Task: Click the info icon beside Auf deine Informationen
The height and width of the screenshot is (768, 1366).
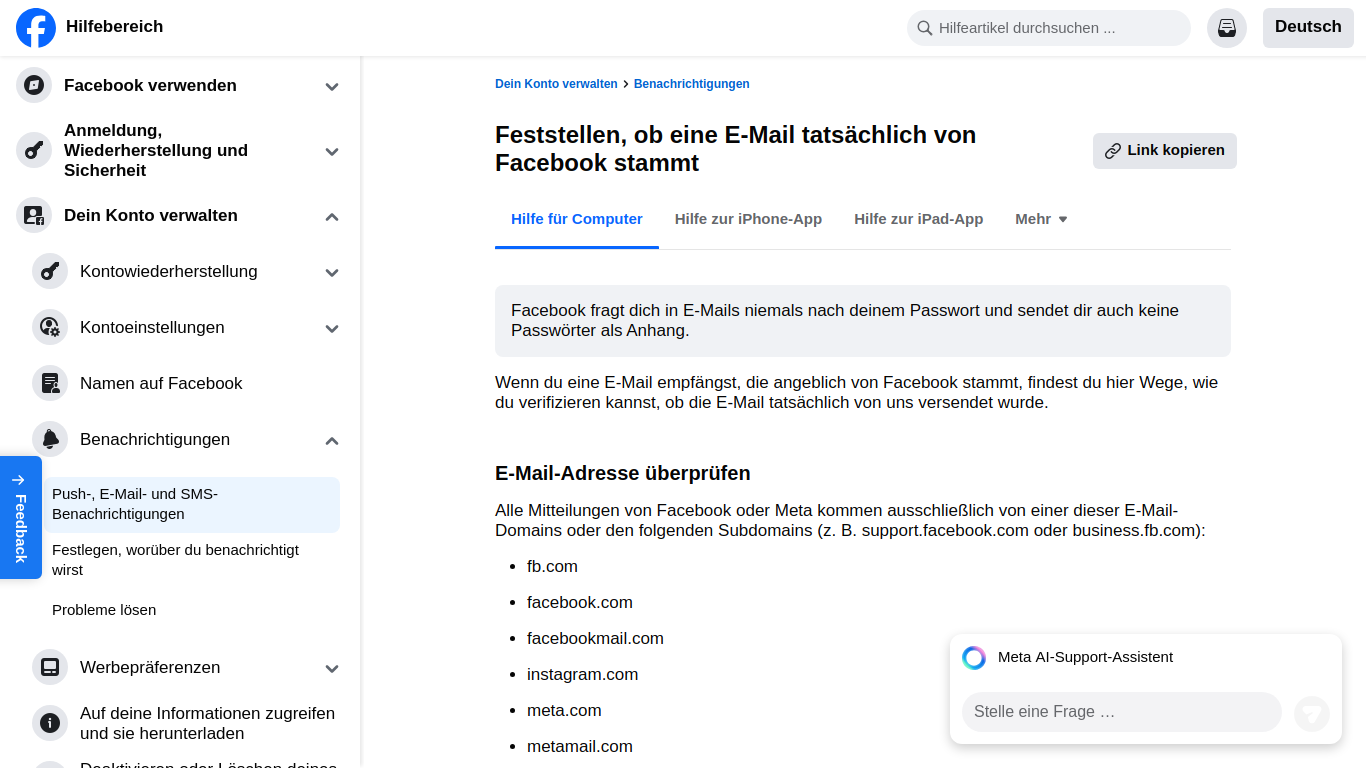Action: pyautogui.click(x=50, y=723)
